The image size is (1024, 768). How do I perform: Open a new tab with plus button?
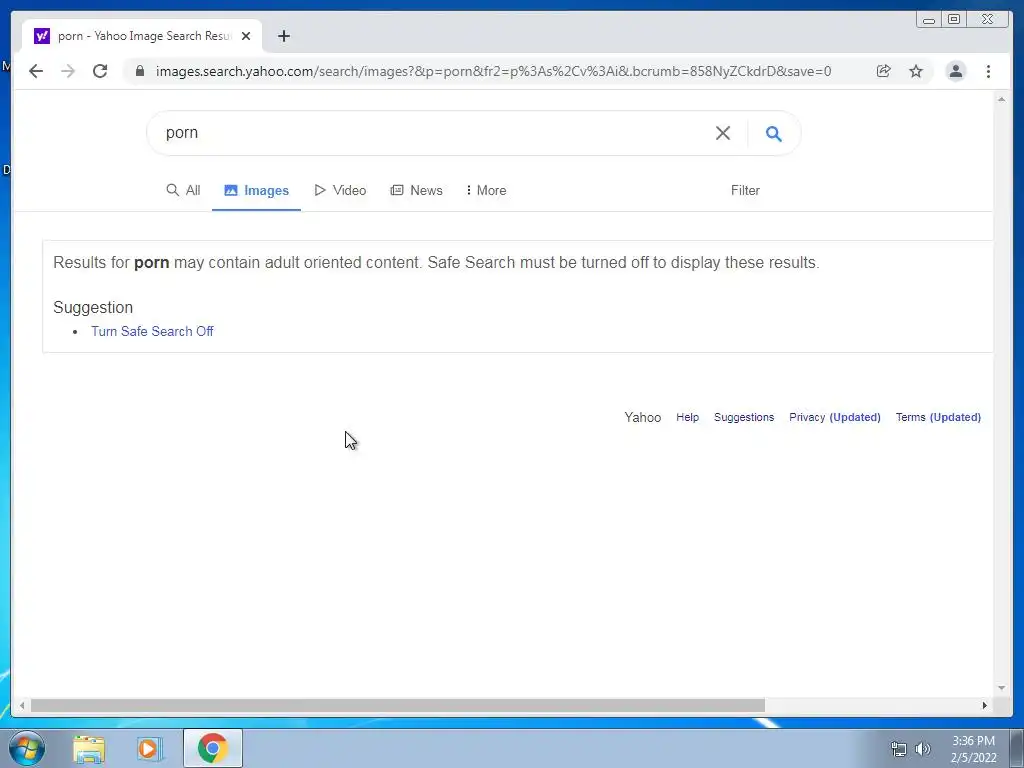point(283,36)
